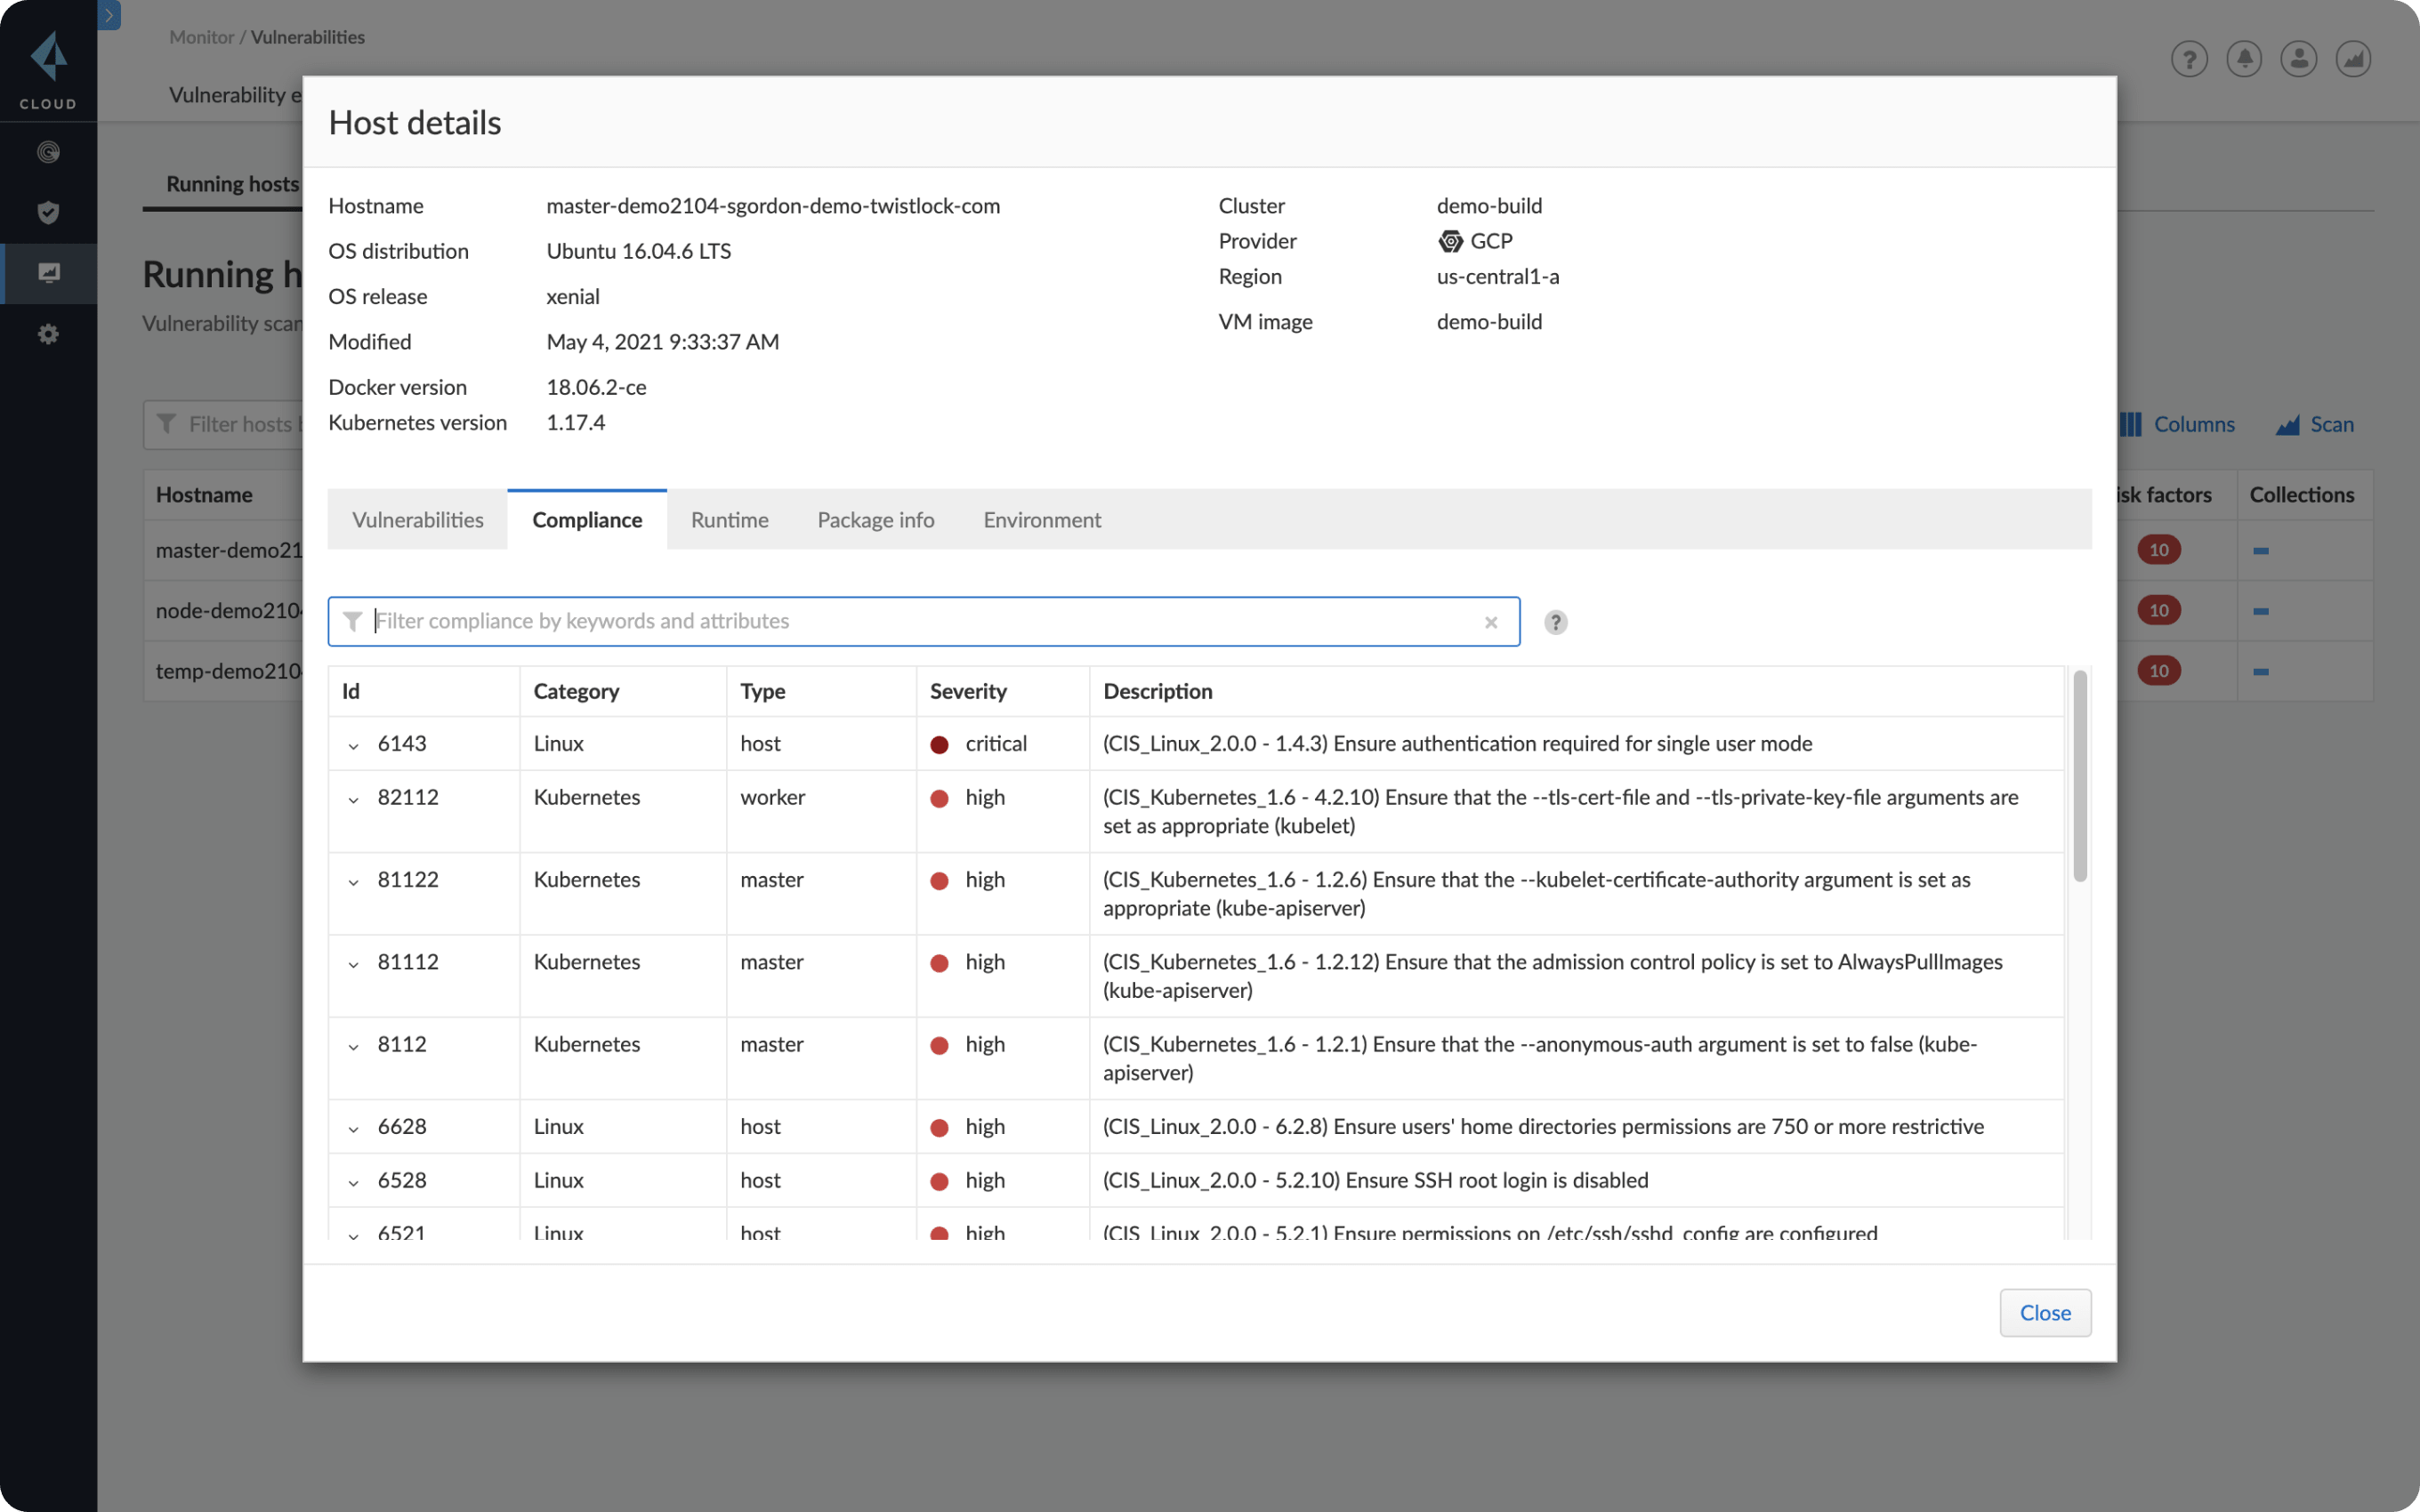Click the filter icon in compliance search

(352, 622)
